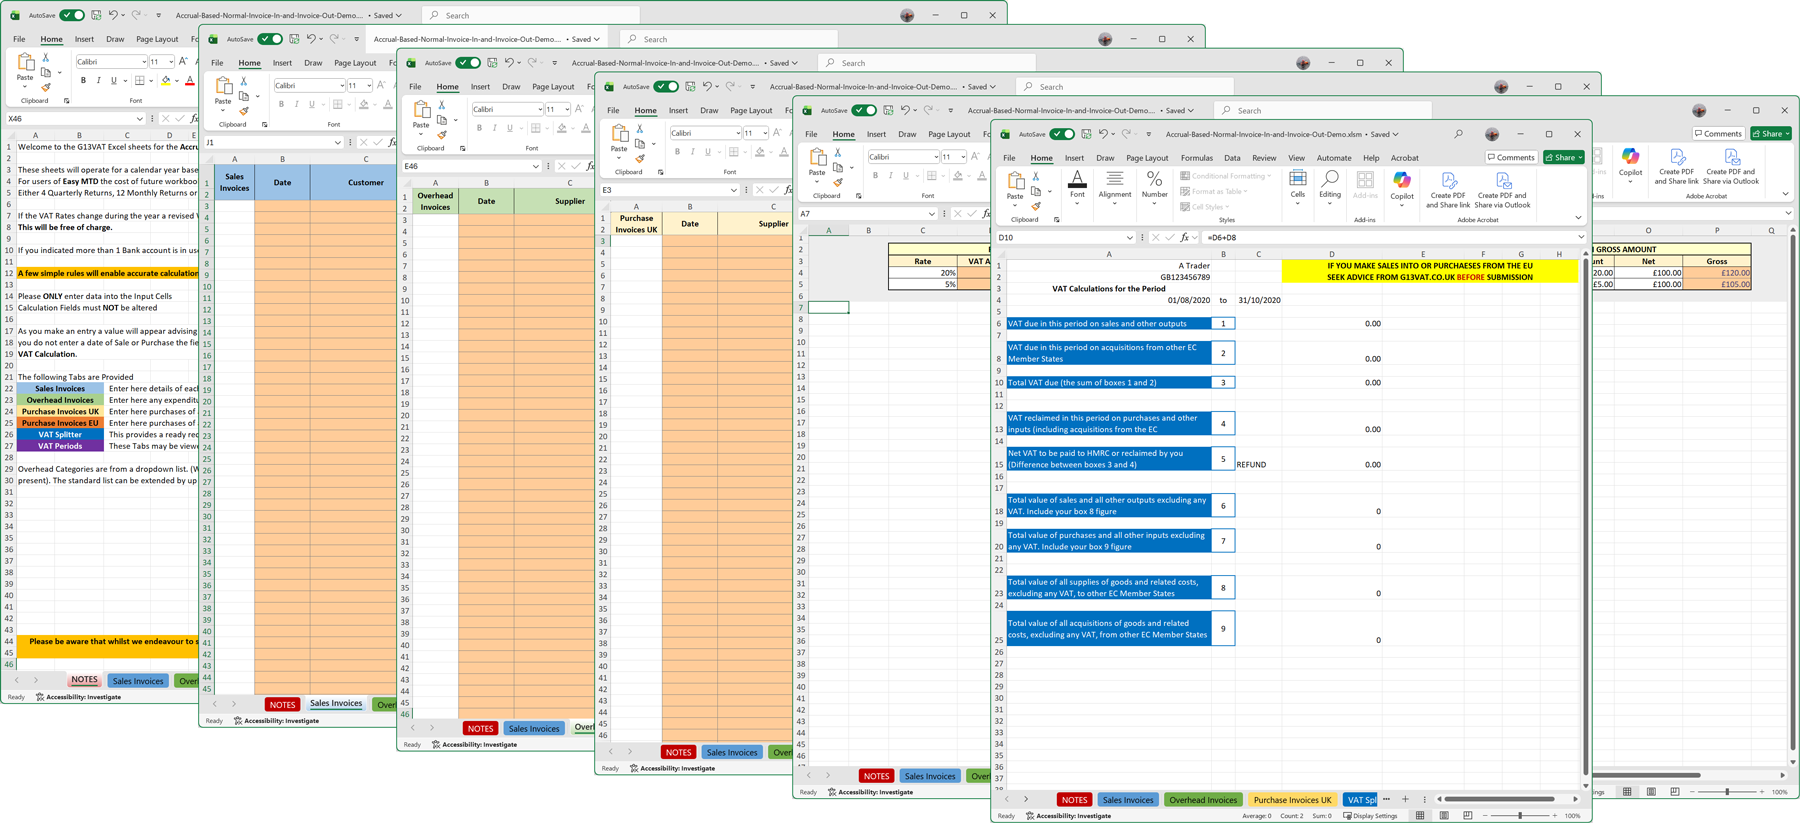Open Calibri font name dropdown in NOTES window (X46)
Image resolution: width=1800 pixels, height=825 pixels.
coord(144,62)
